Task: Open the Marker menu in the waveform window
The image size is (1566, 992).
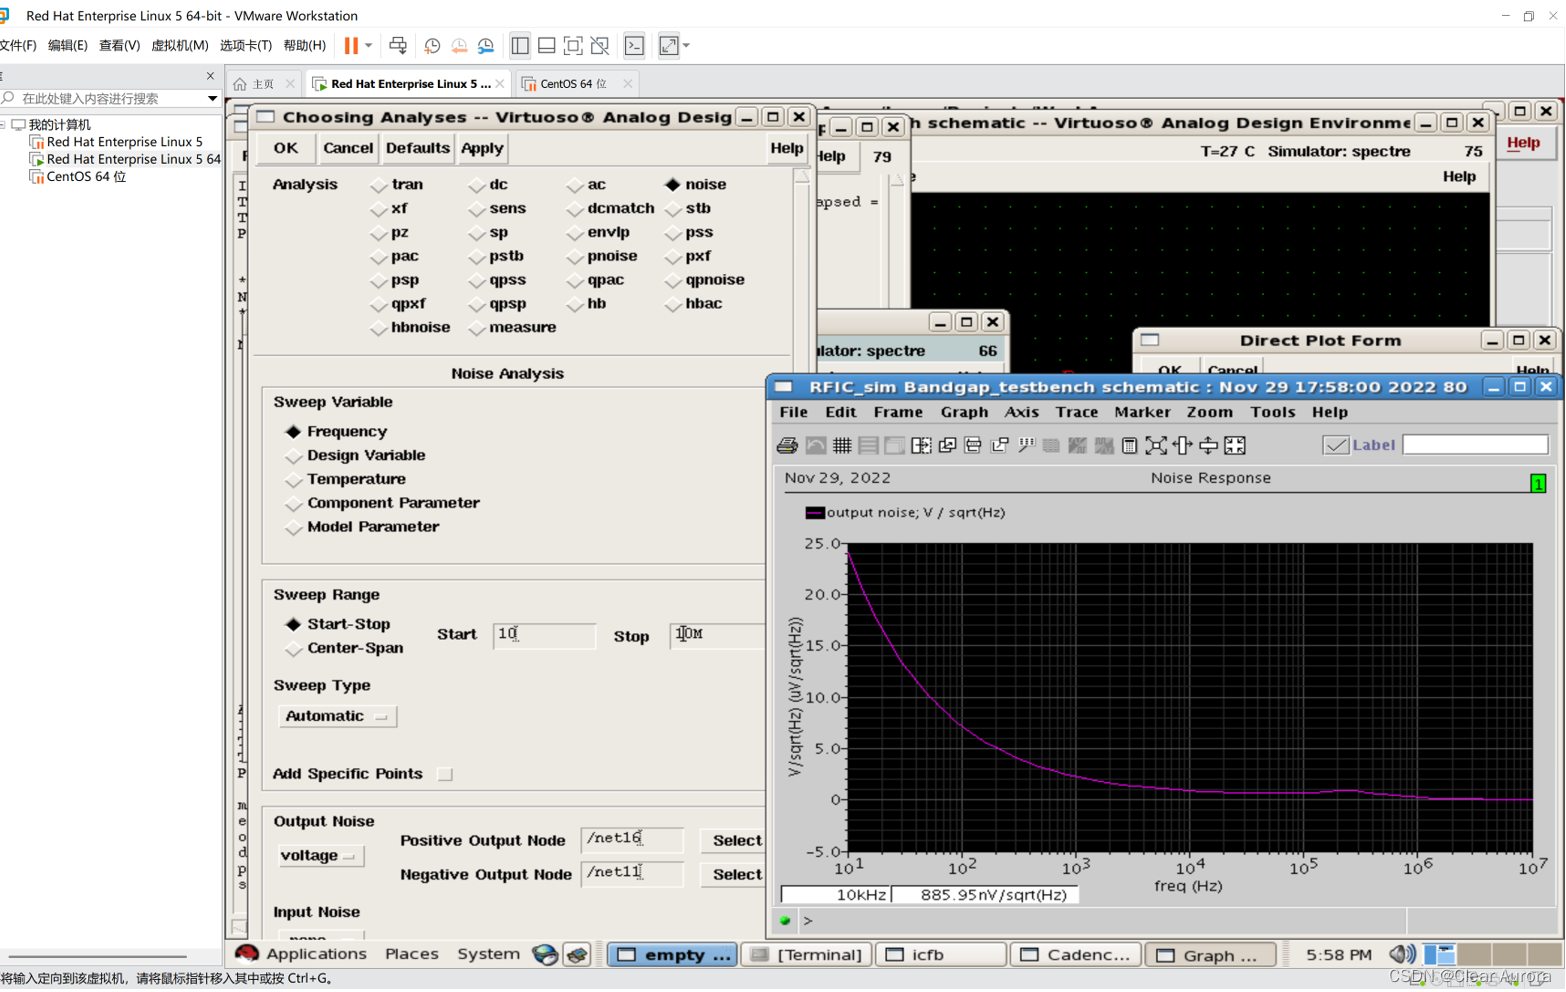Action: [x=1142, y=413]
